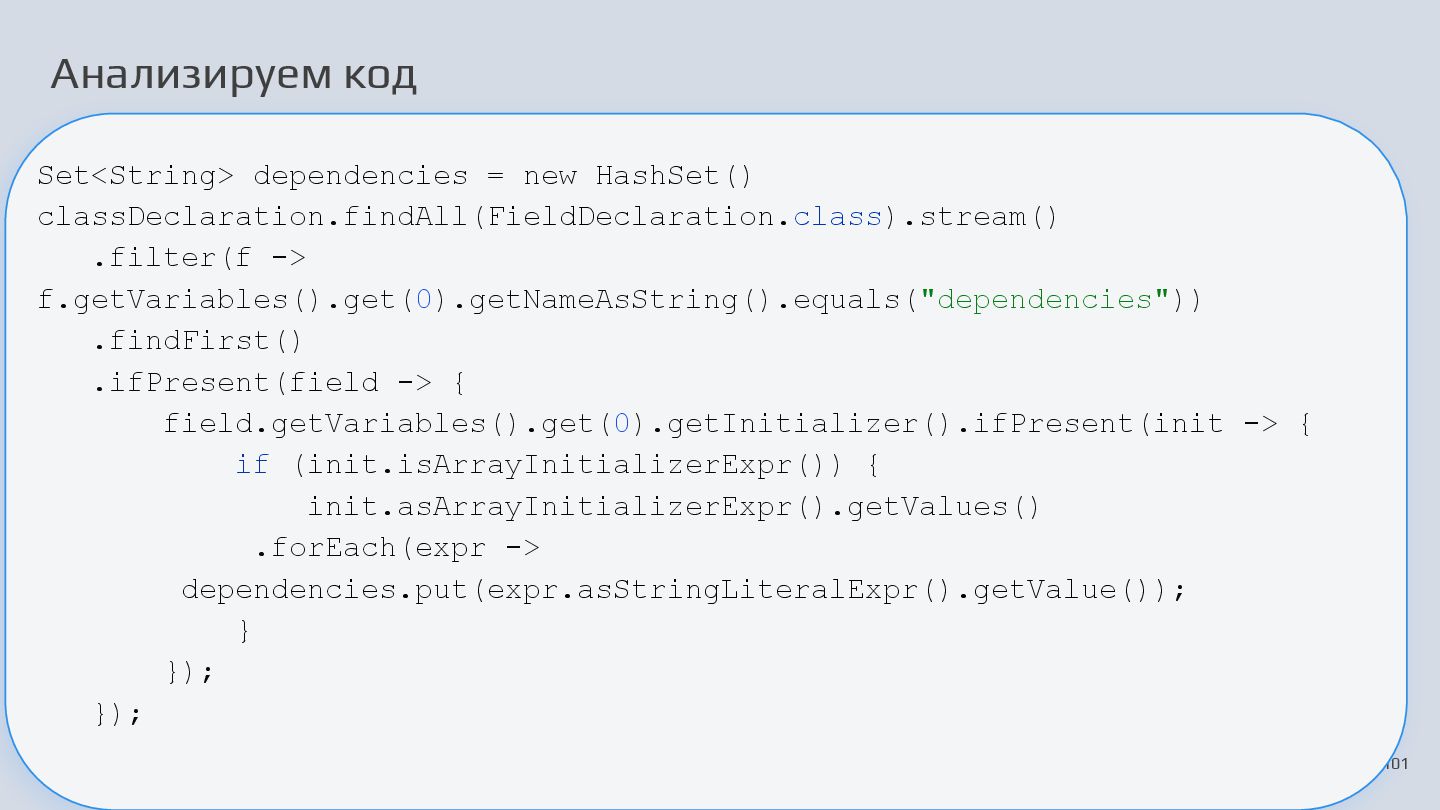Image resolution: width=1440 pixels, height=810 pixels.
Task: Click the green "dependencies" string literal
Action: coord(1045,300)
